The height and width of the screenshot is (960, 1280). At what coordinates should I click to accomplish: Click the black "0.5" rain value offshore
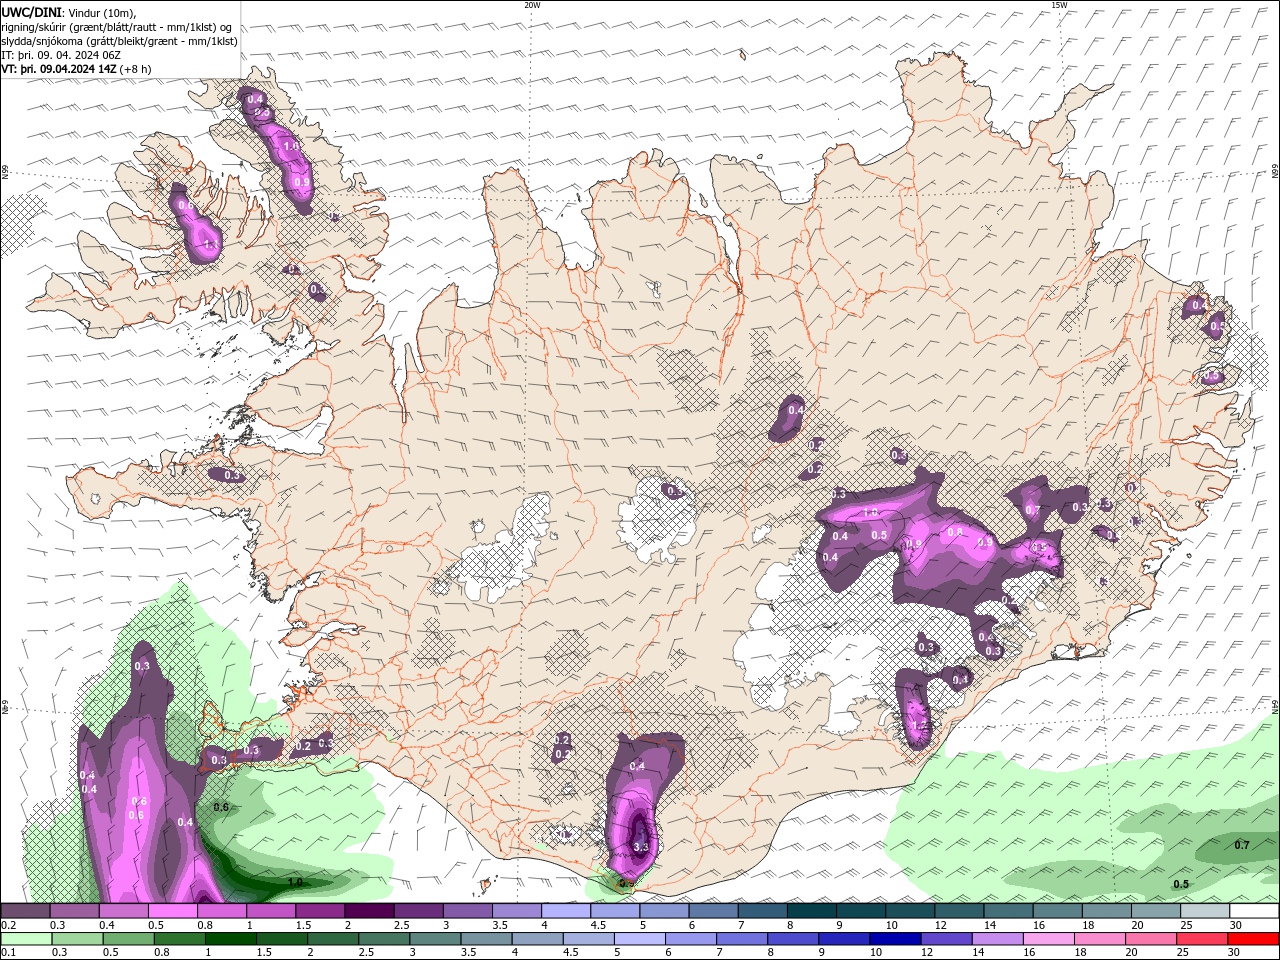pos(1181,884)
